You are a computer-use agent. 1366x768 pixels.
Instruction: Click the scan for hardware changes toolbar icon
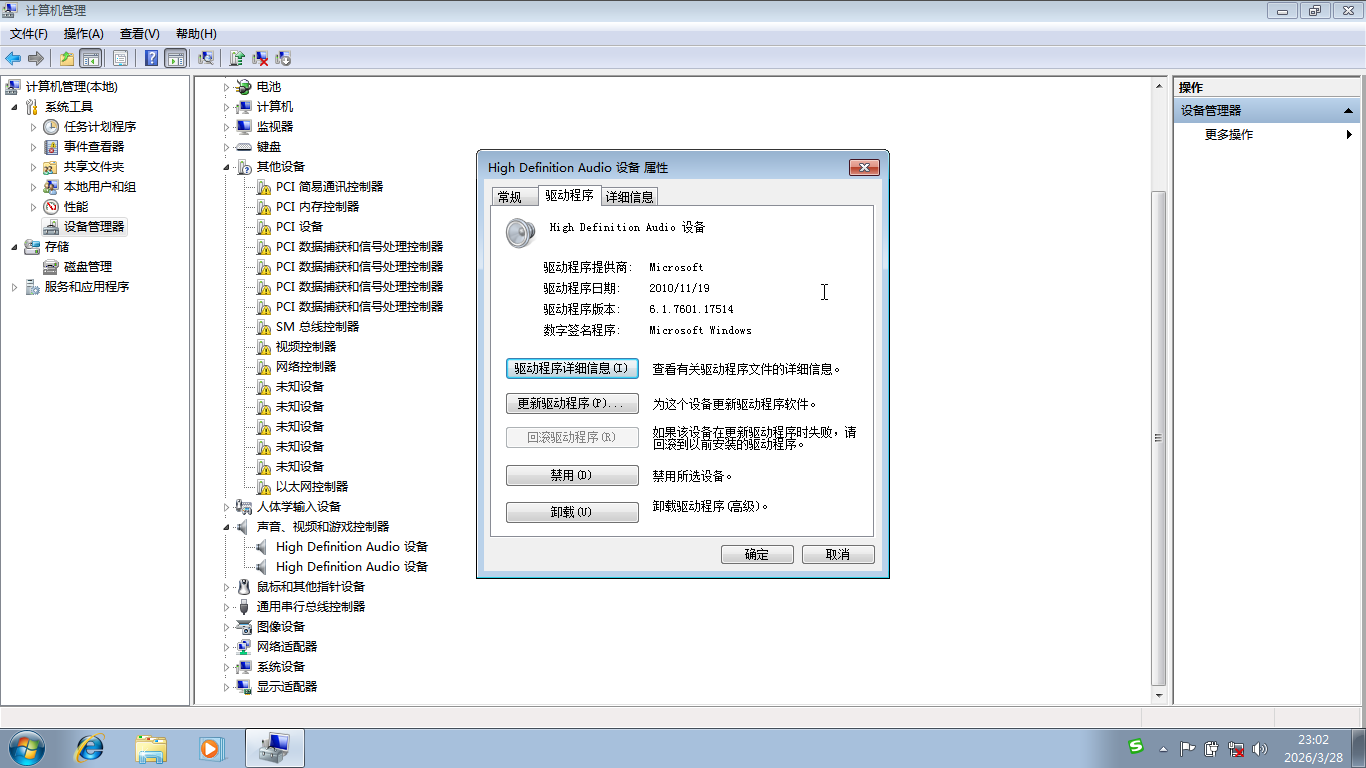[206, 58]
